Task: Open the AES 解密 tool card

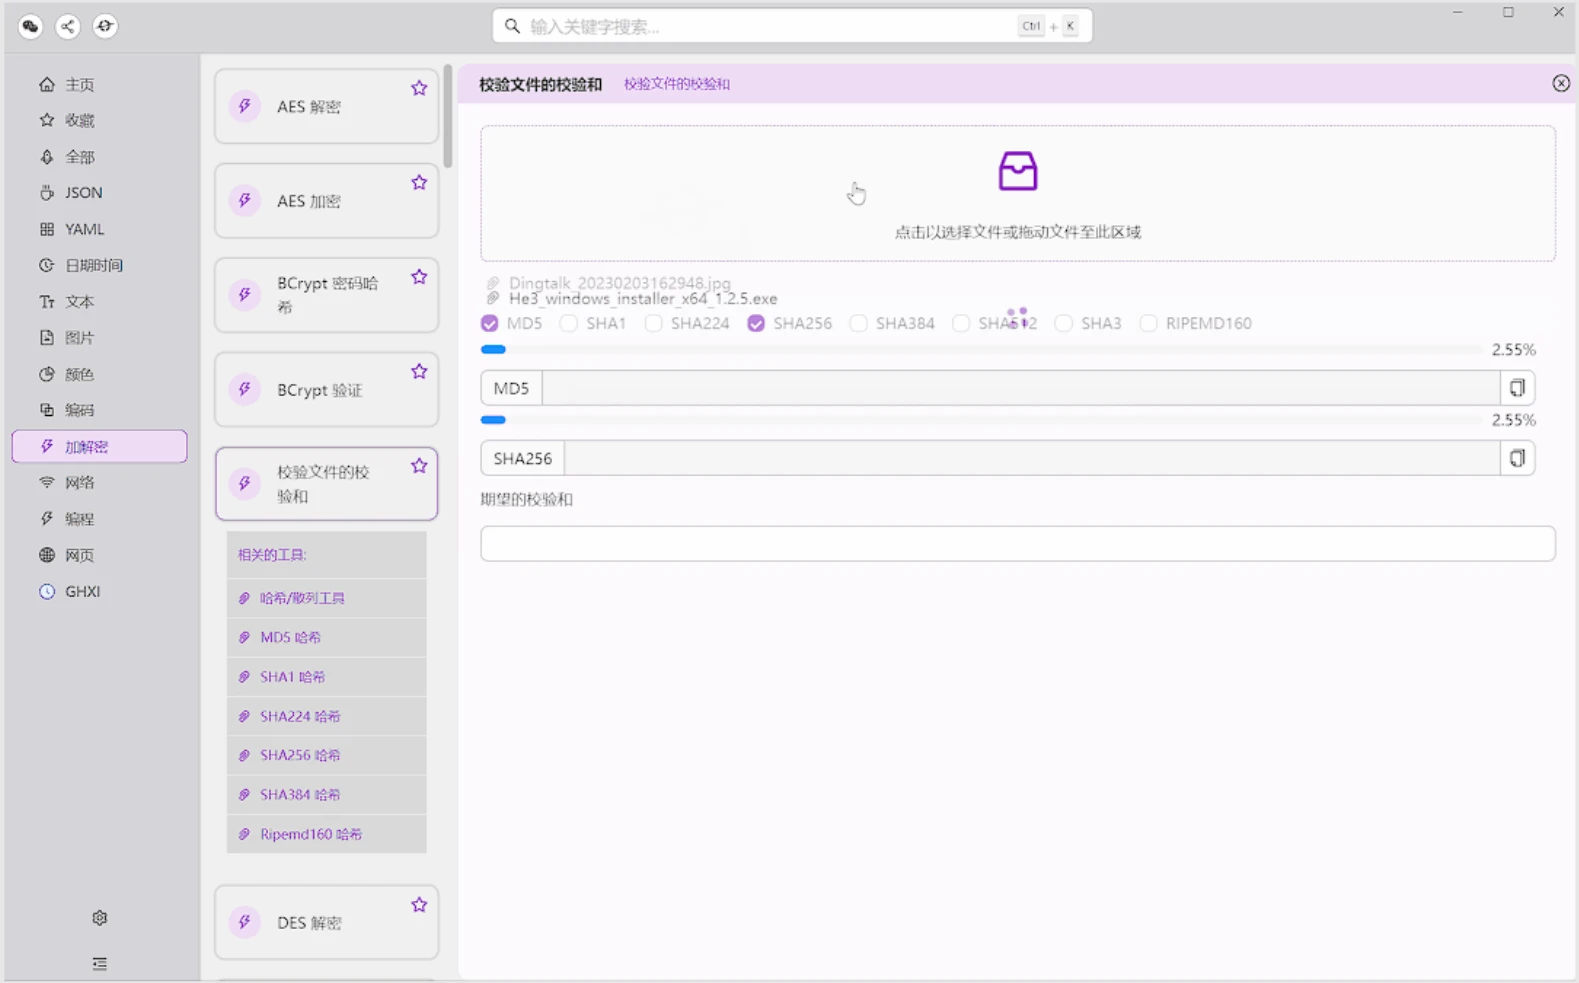Action: tap(326, 106)
